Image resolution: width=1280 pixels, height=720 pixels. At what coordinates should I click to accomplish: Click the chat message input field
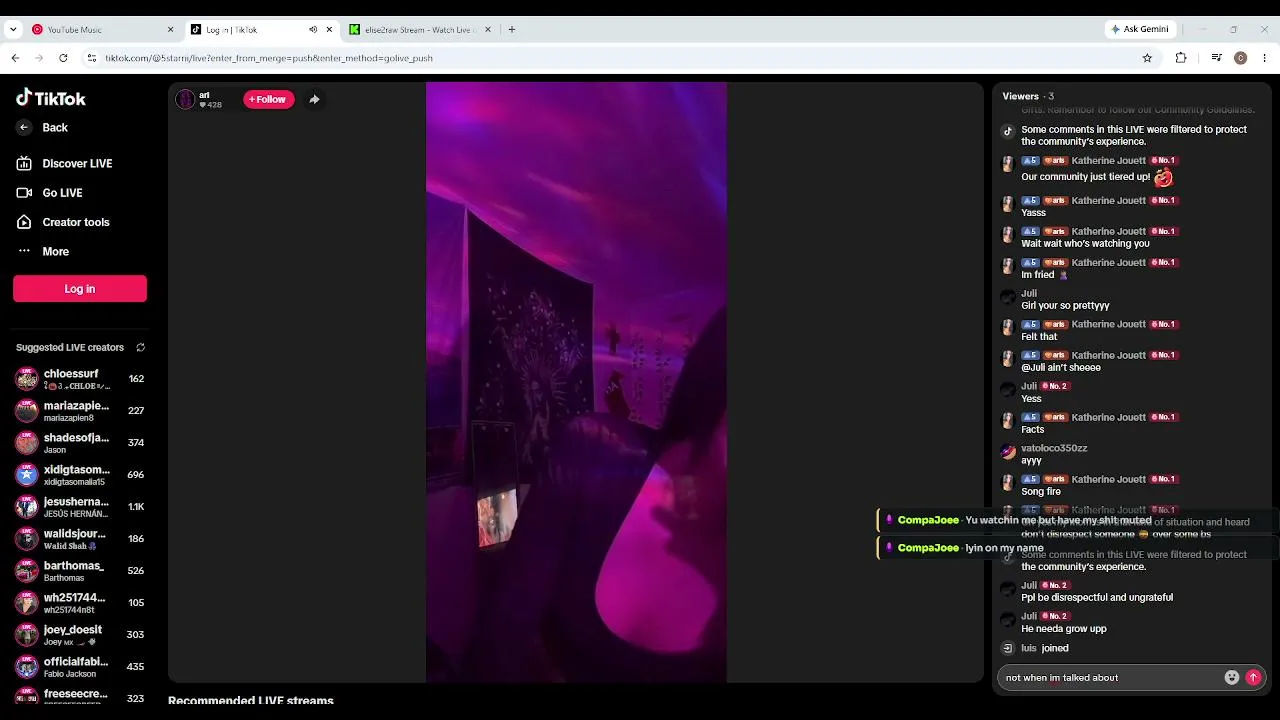point(1112,678)
